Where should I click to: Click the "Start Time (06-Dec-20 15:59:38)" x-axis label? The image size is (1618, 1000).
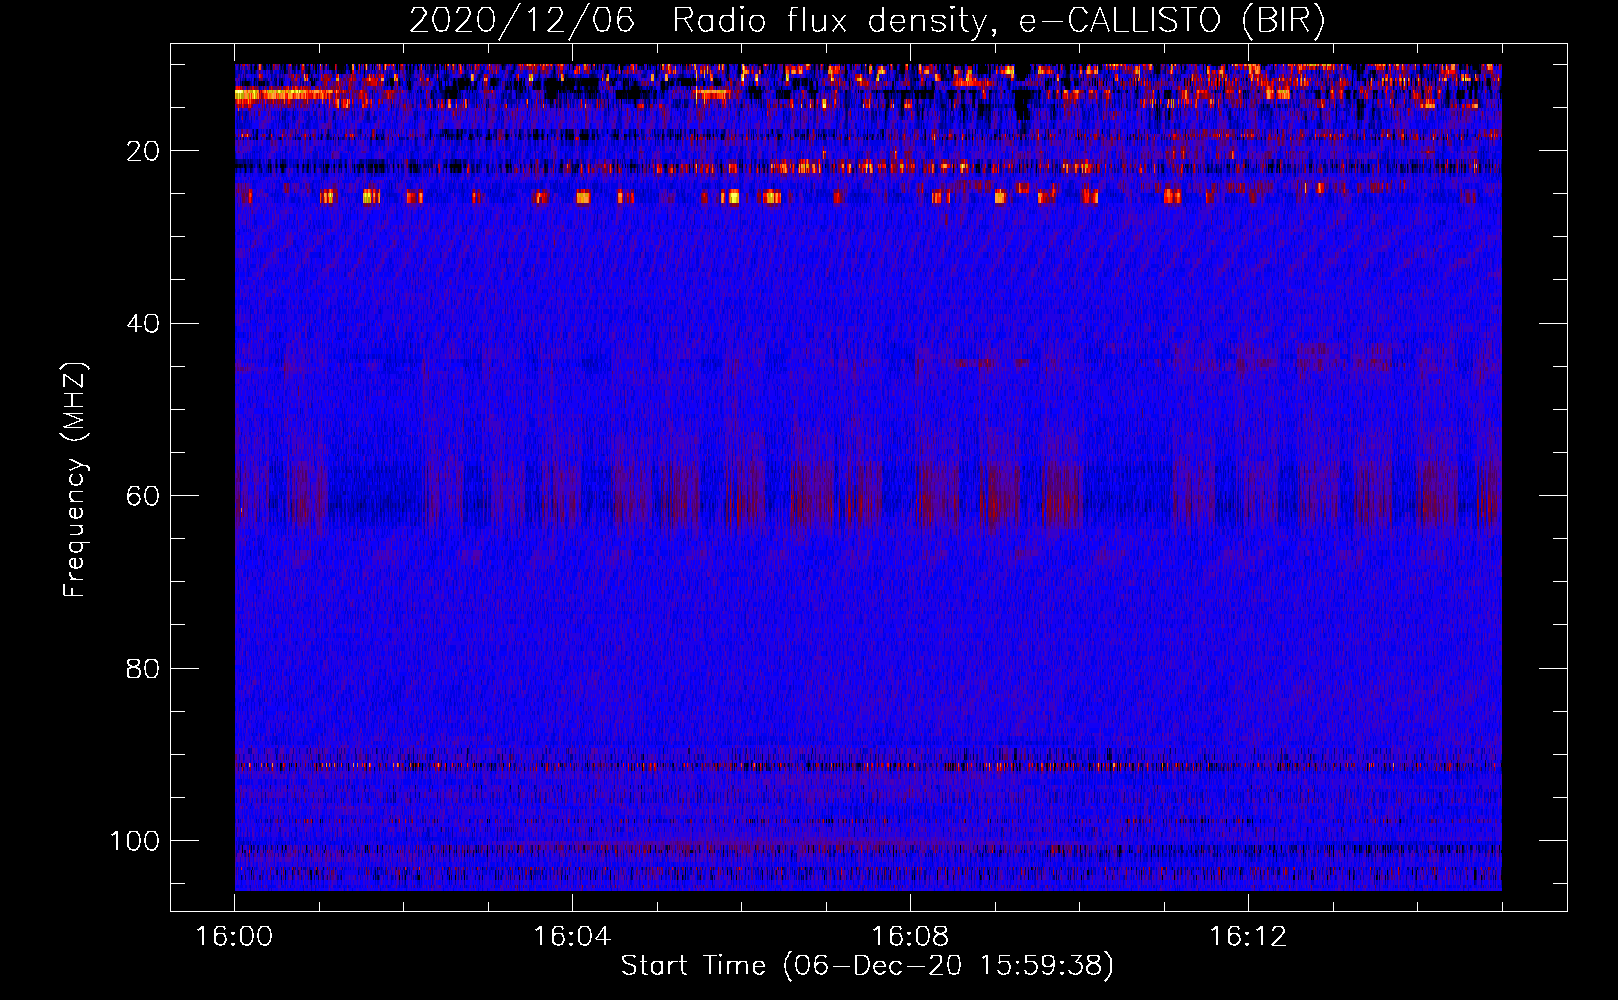[867, 966]
